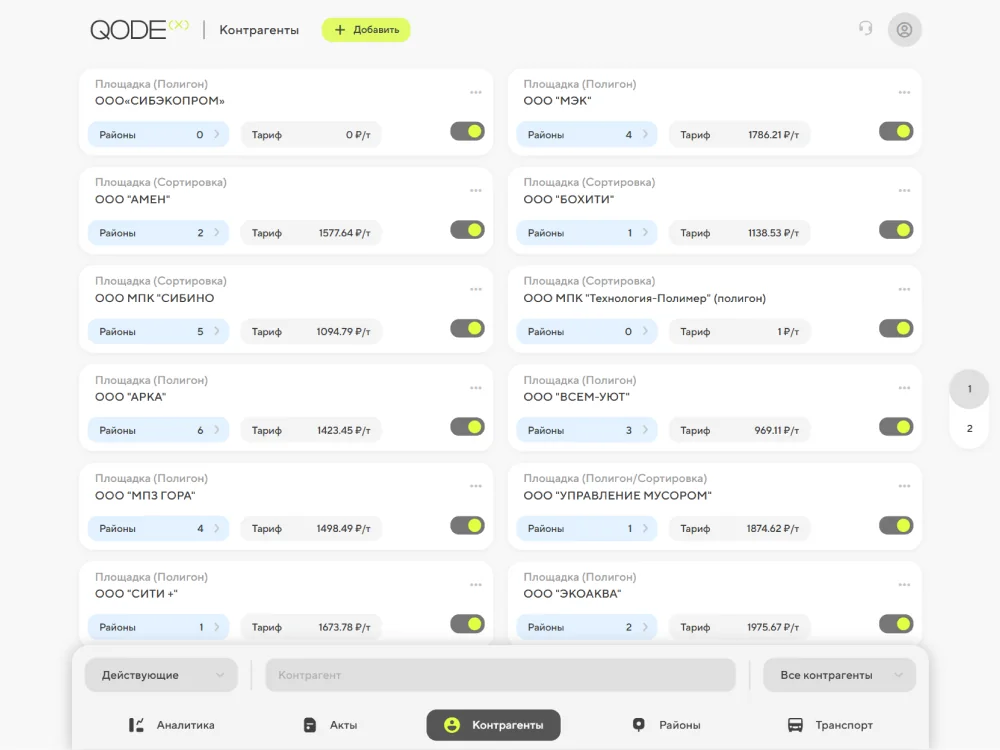Open three-dot menu for ООО "ЭКОАКВА"

(904, 585)
